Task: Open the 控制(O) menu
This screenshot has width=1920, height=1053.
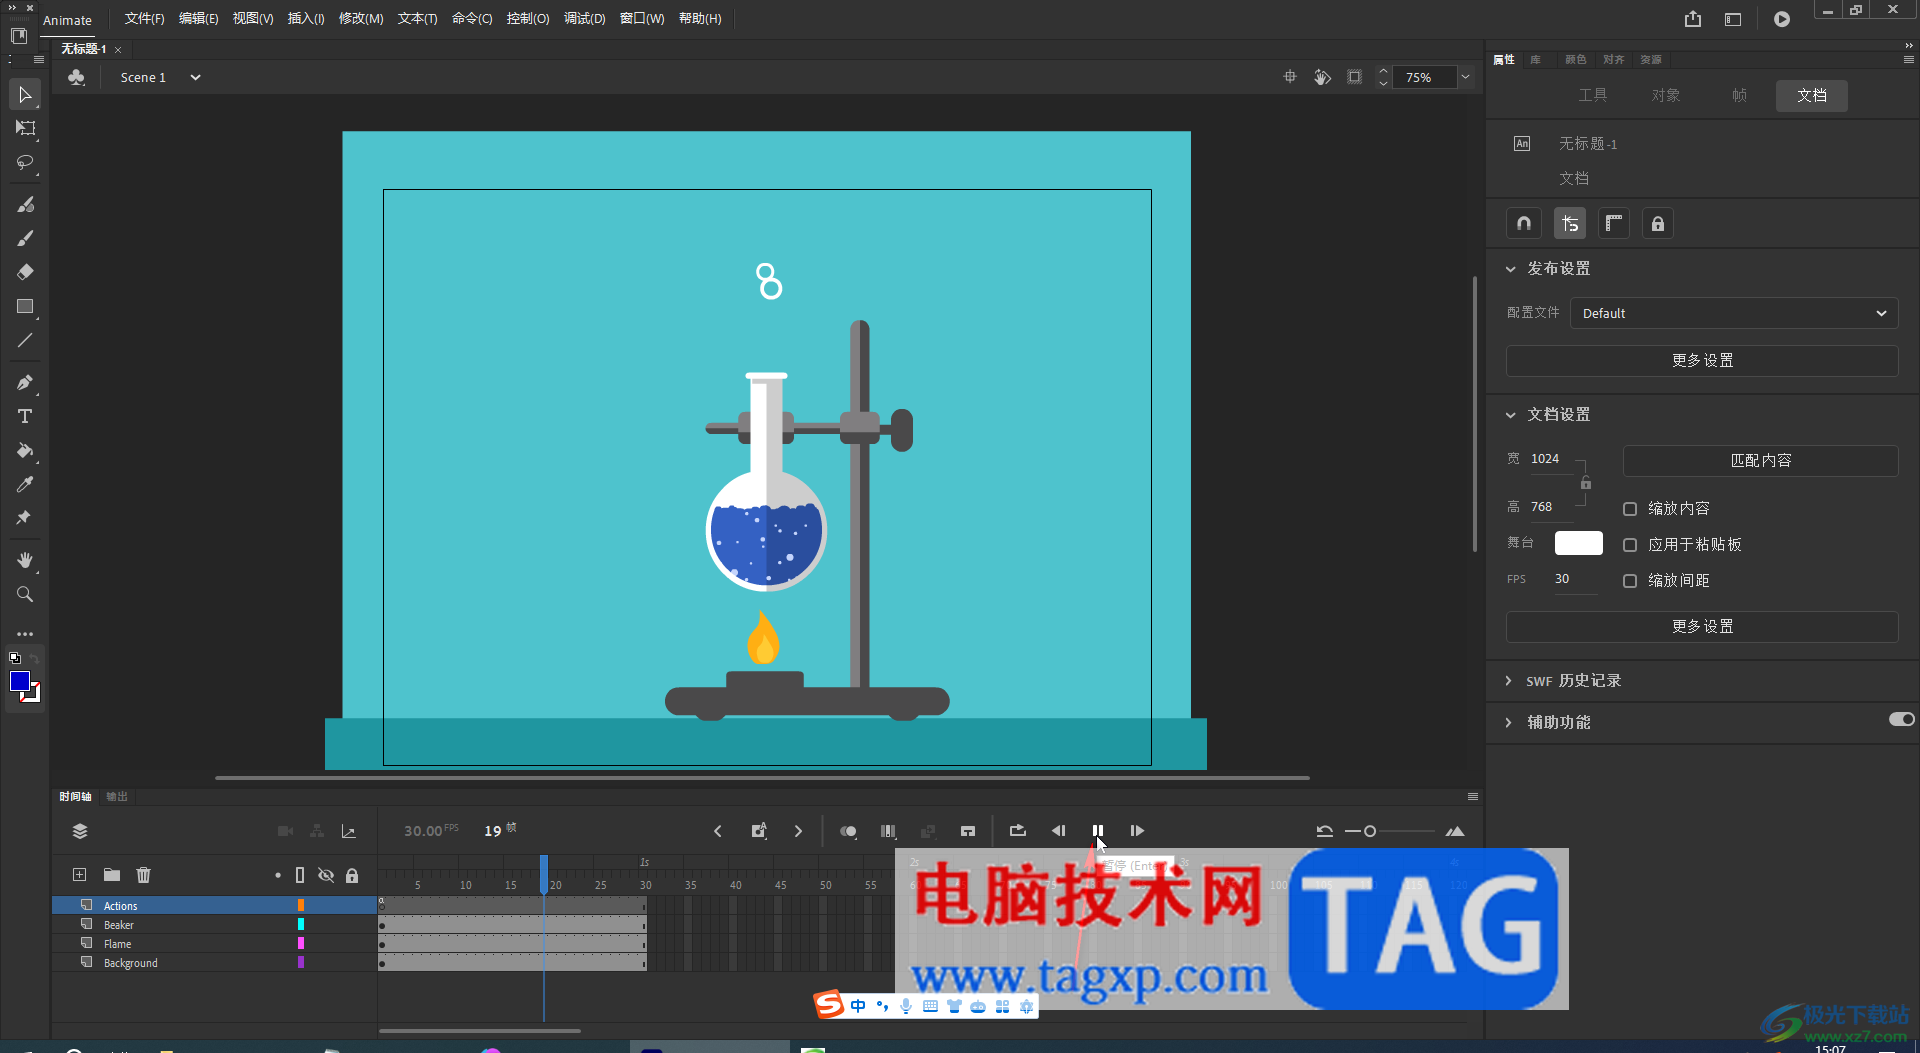Action: point(528,19)
